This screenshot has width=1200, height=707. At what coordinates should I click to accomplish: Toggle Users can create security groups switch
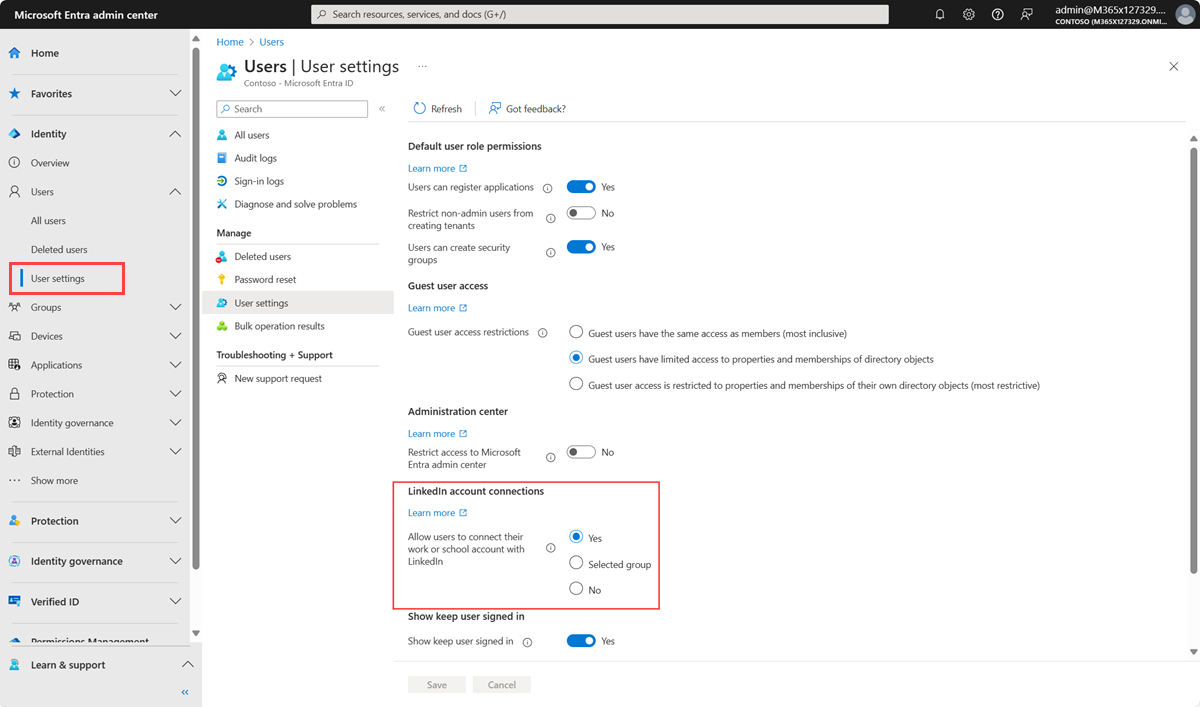pos(581,247)
